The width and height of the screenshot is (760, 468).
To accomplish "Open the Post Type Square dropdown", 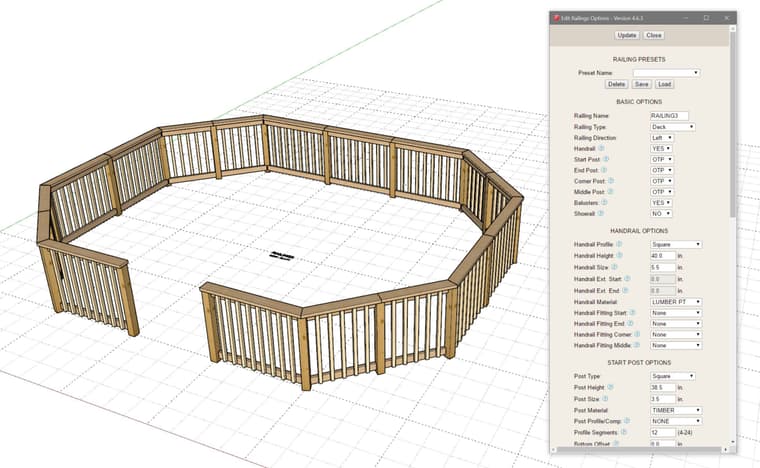I will (x=673, y=376).
